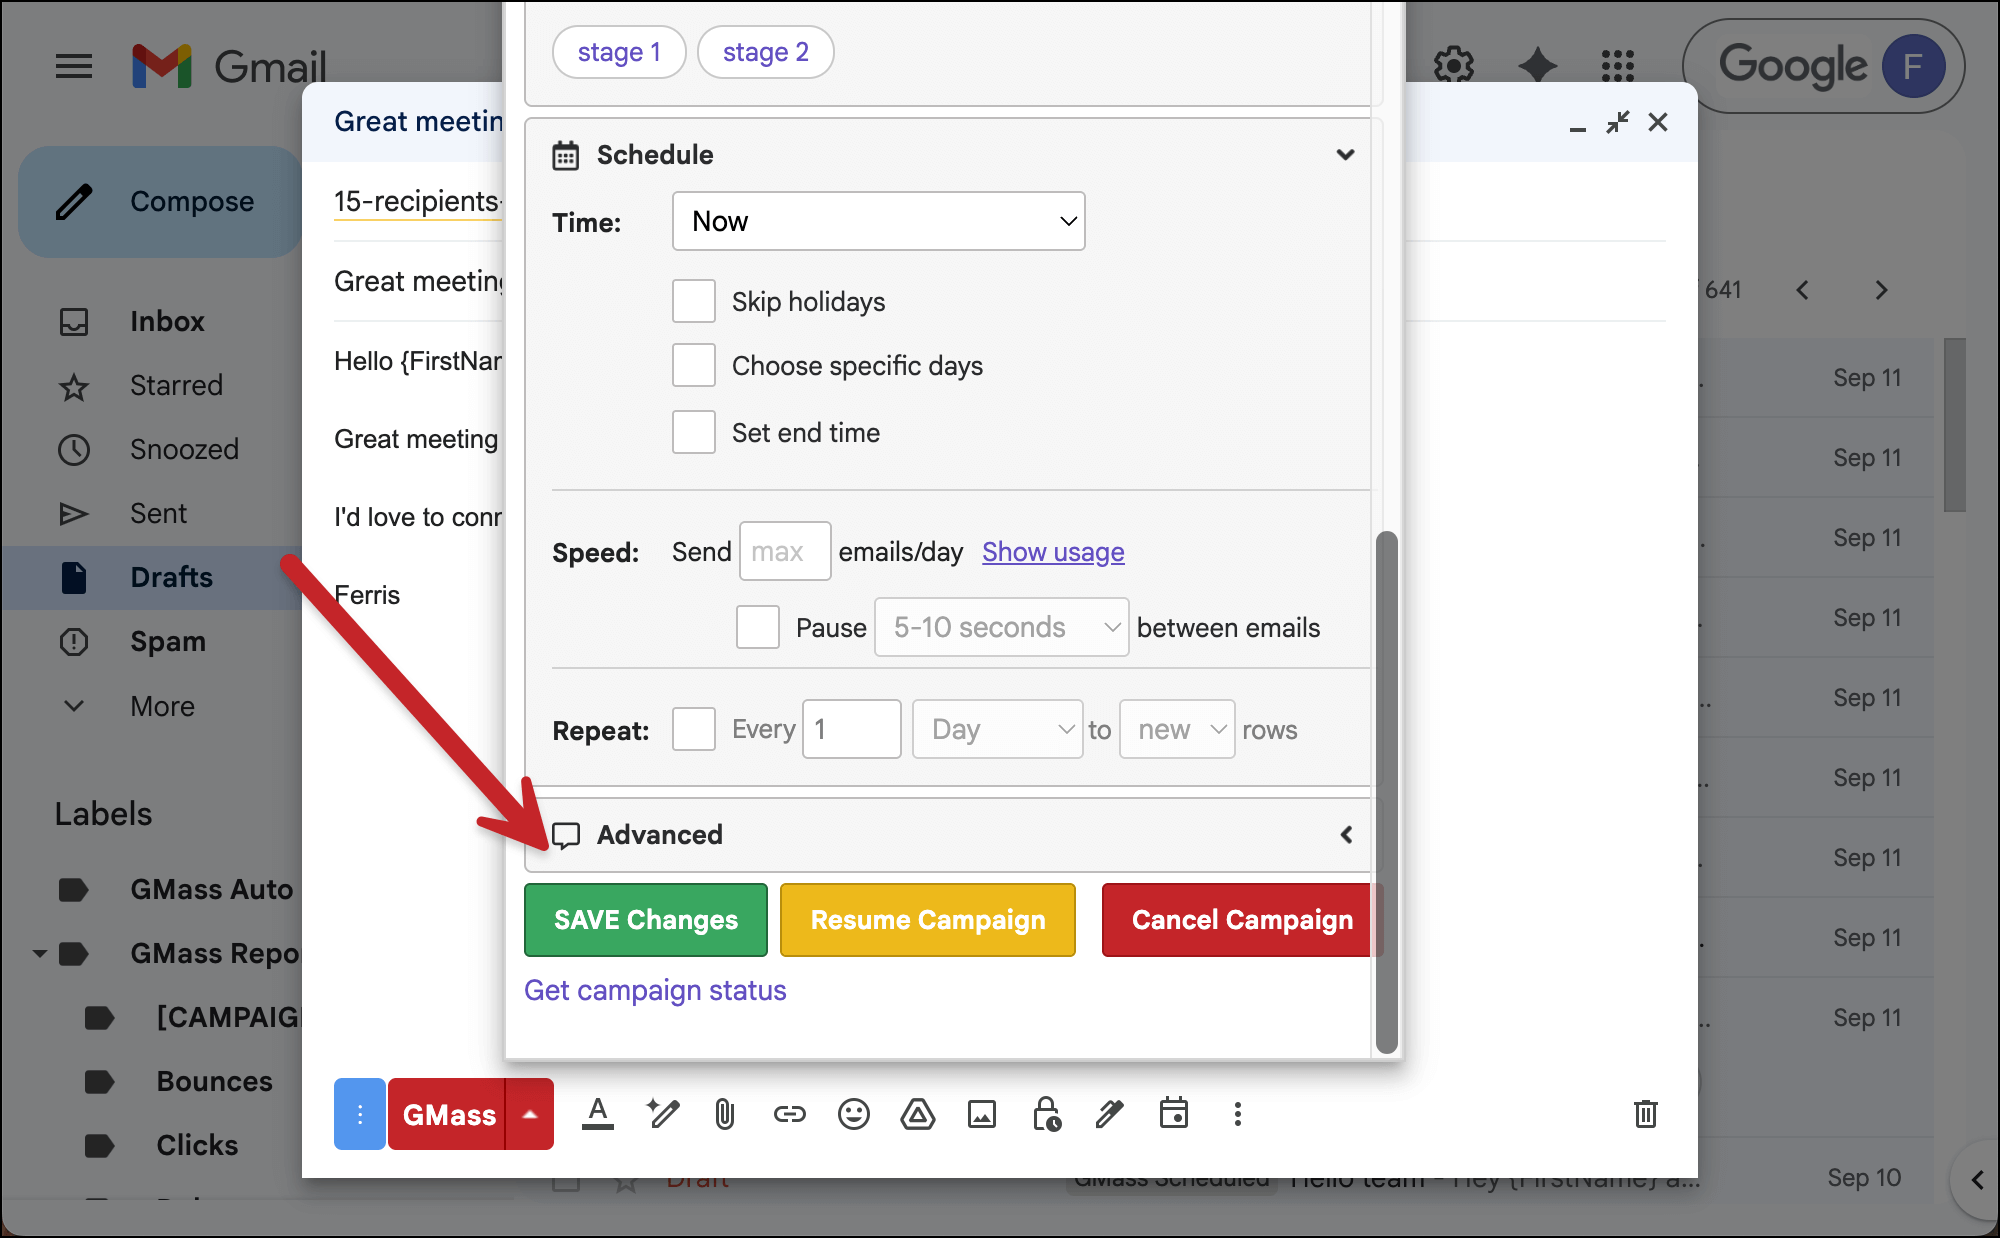
Task: Click the insert link icon
Action: pos(789,1114)
